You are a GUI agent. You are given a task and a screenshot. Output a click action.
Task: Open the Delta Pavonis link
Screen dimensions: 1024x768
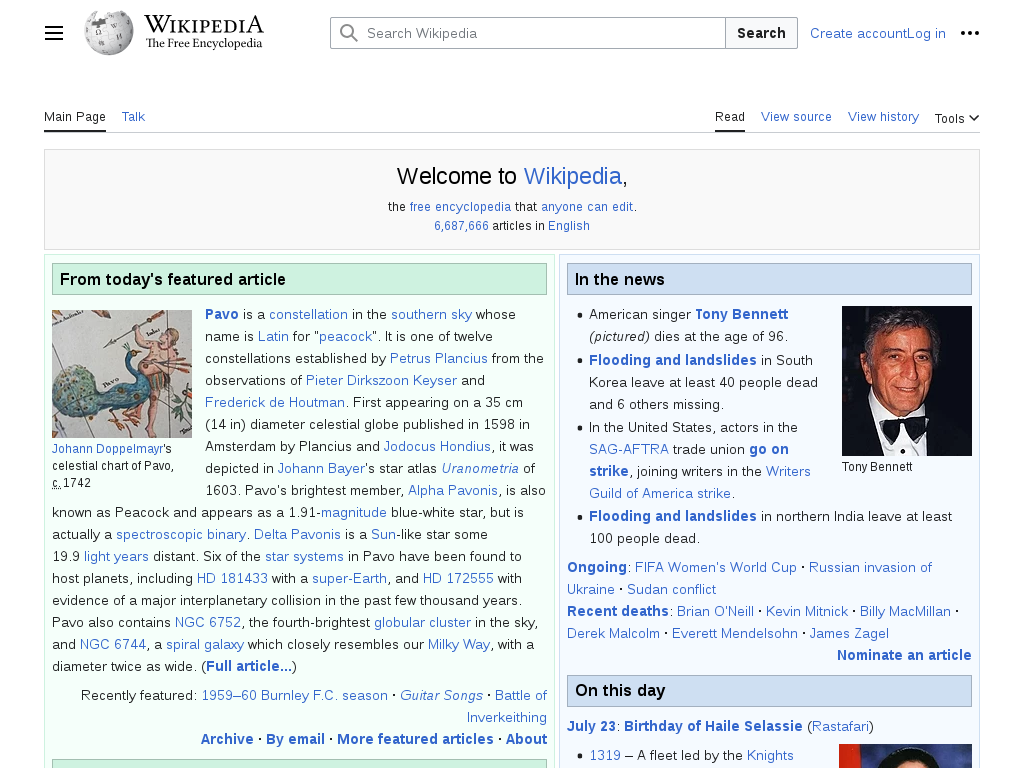(297, 534)
